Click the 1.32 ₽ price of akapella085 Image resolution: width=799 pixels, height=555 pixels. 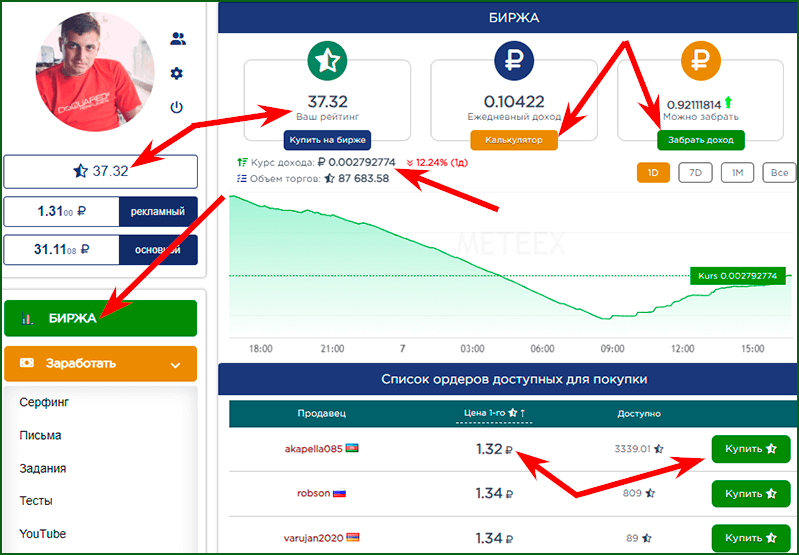[x=494, y=449]
